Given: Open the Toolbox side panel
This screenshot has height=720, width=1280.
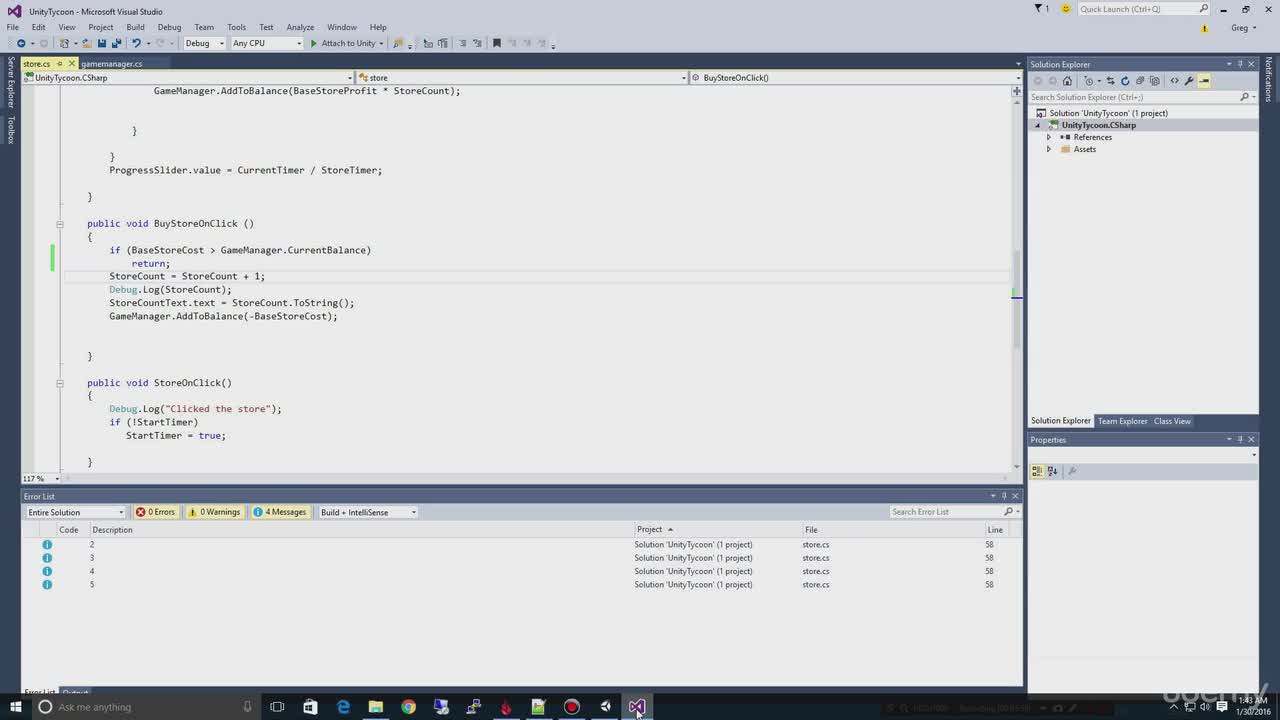Looking at the screenshot, I should click(11, 130).
